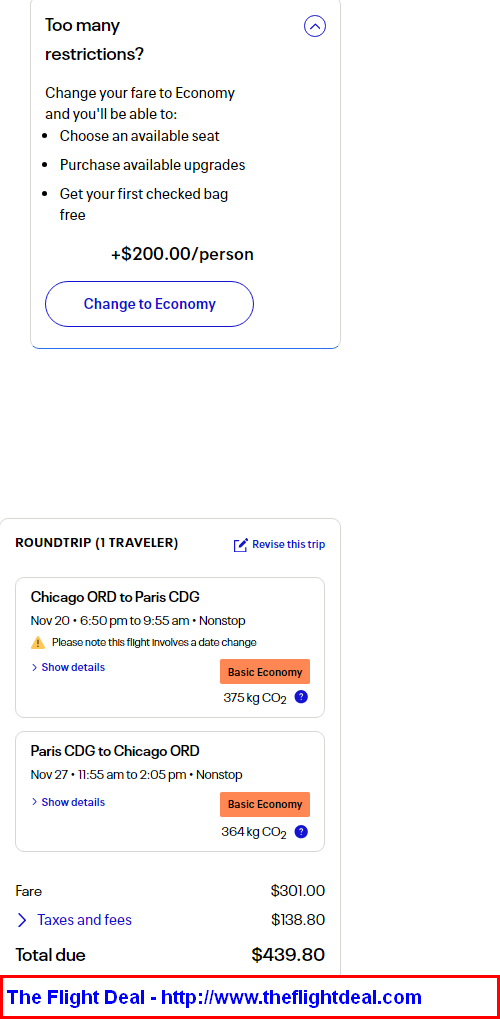Select the Chicago ORD to Paris CDG heading
Image resolution: width=500 pixels, height=1019 pixels.
(115, 597)
